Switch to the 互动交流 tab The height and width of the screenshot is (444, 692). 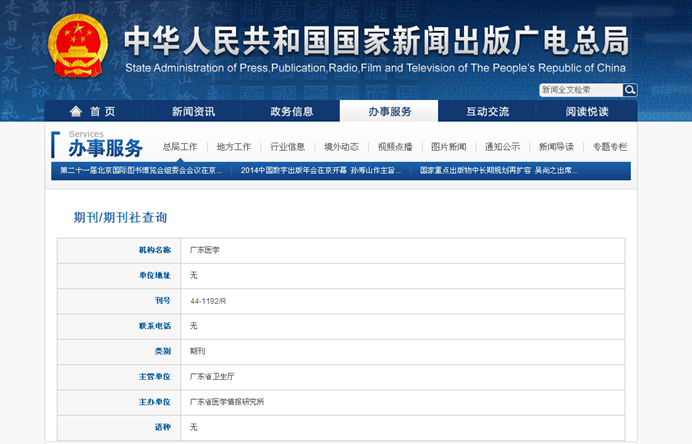[x=488, y=111]
